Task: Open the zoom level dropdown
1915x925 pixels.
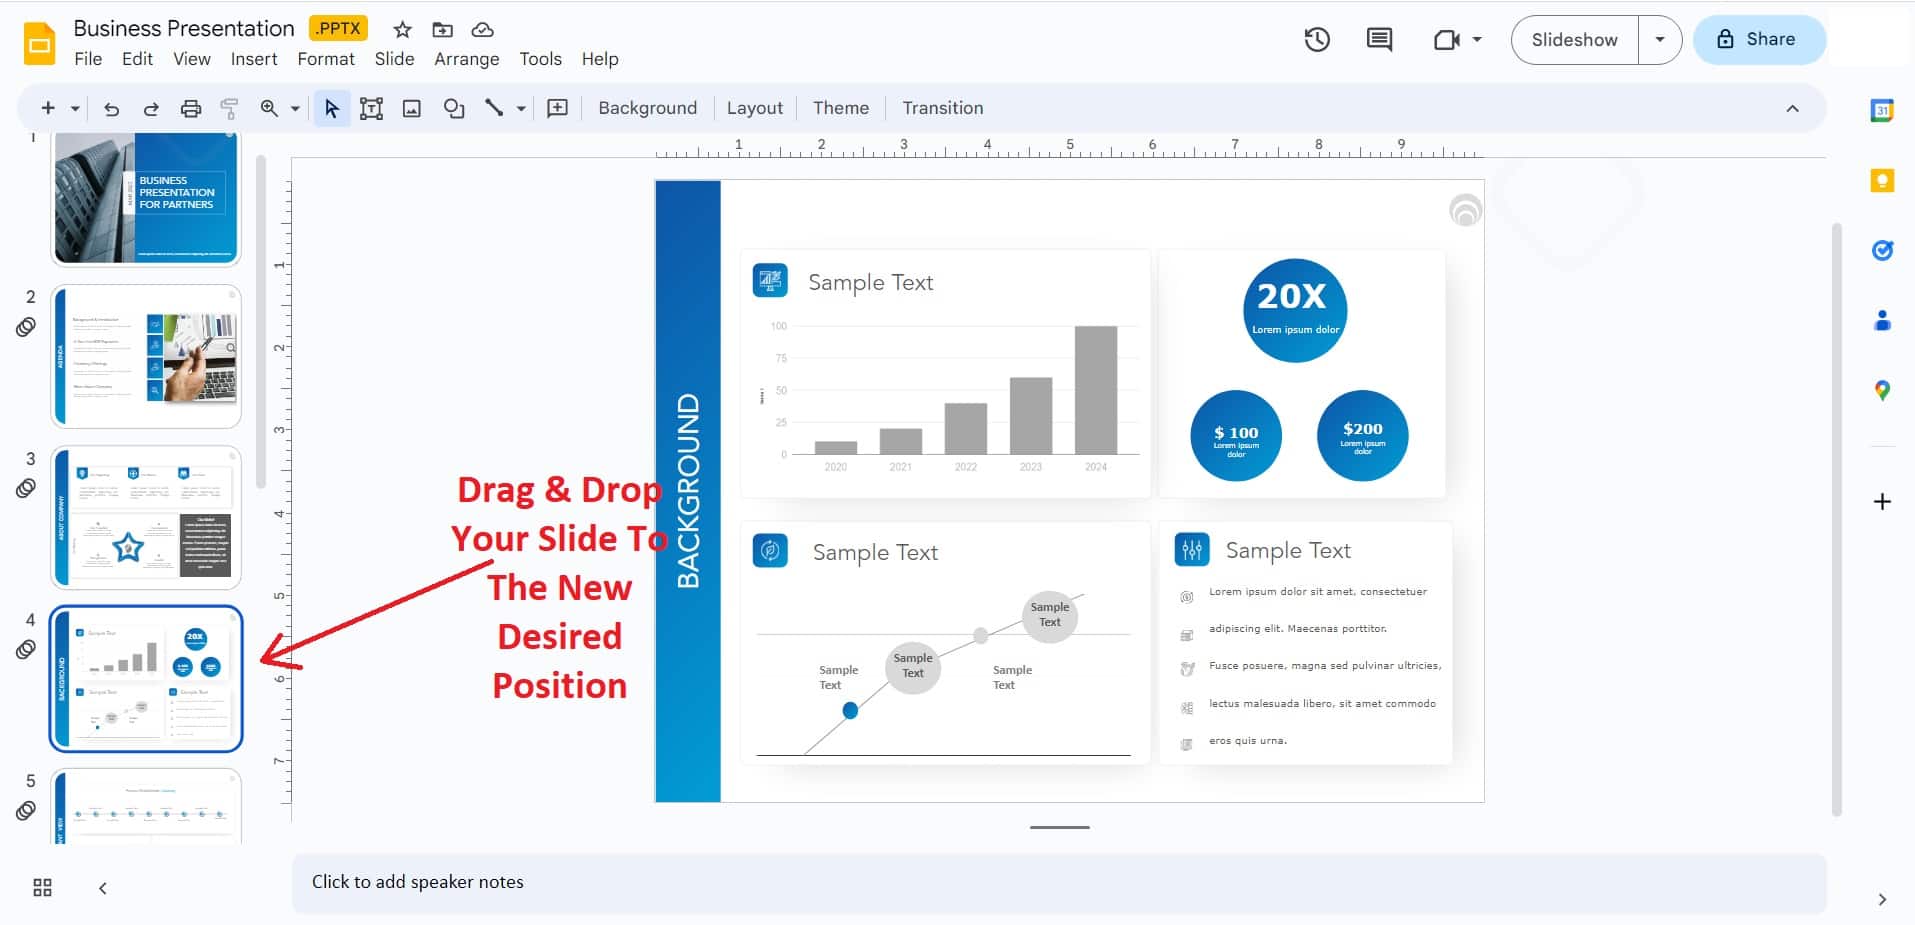Action: coord(293,108)
